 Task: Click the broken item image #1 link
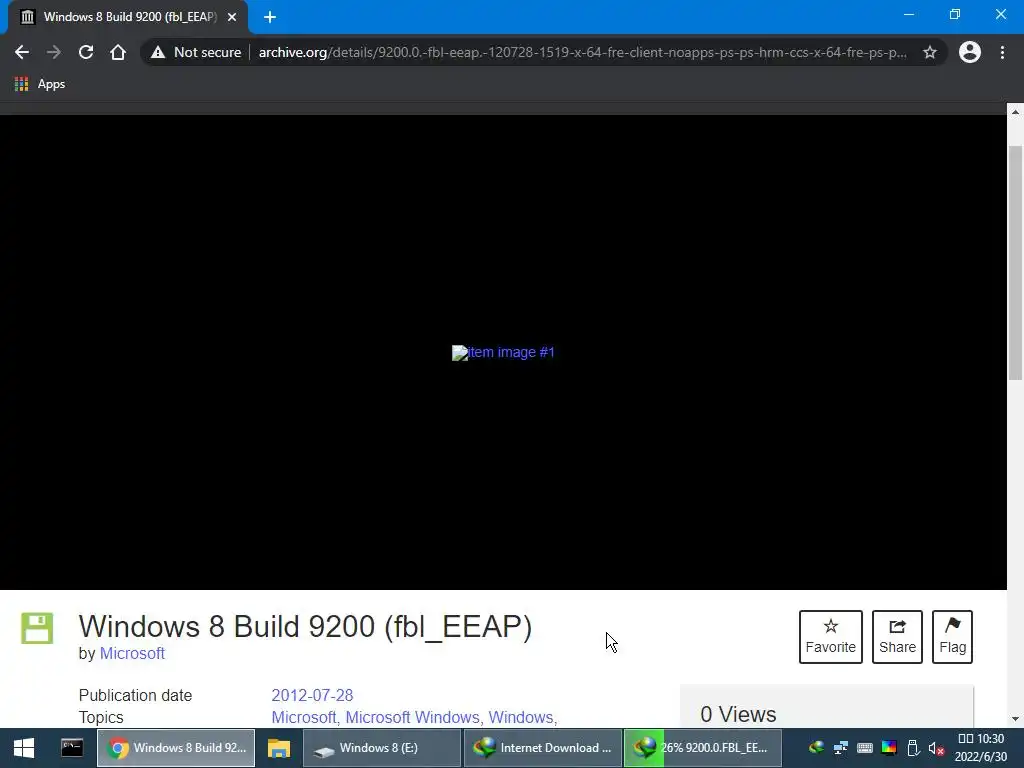pyautogui.click(x=503, y=353)
